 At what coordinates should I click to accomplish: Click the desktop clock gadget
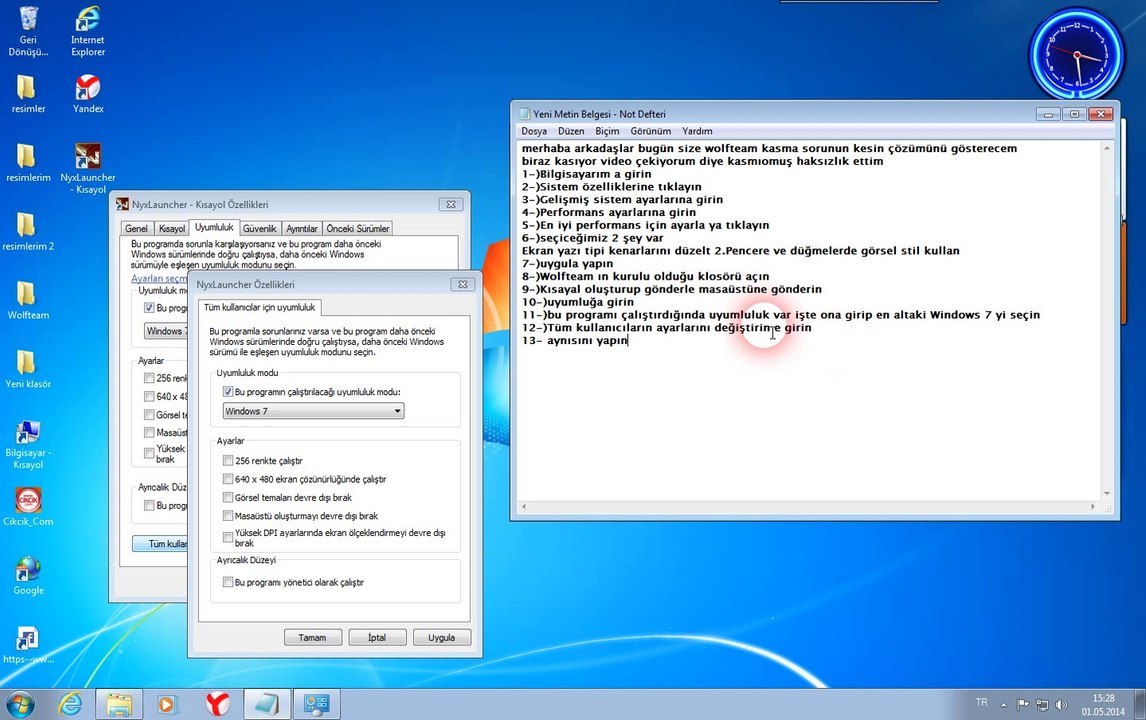1076,56
